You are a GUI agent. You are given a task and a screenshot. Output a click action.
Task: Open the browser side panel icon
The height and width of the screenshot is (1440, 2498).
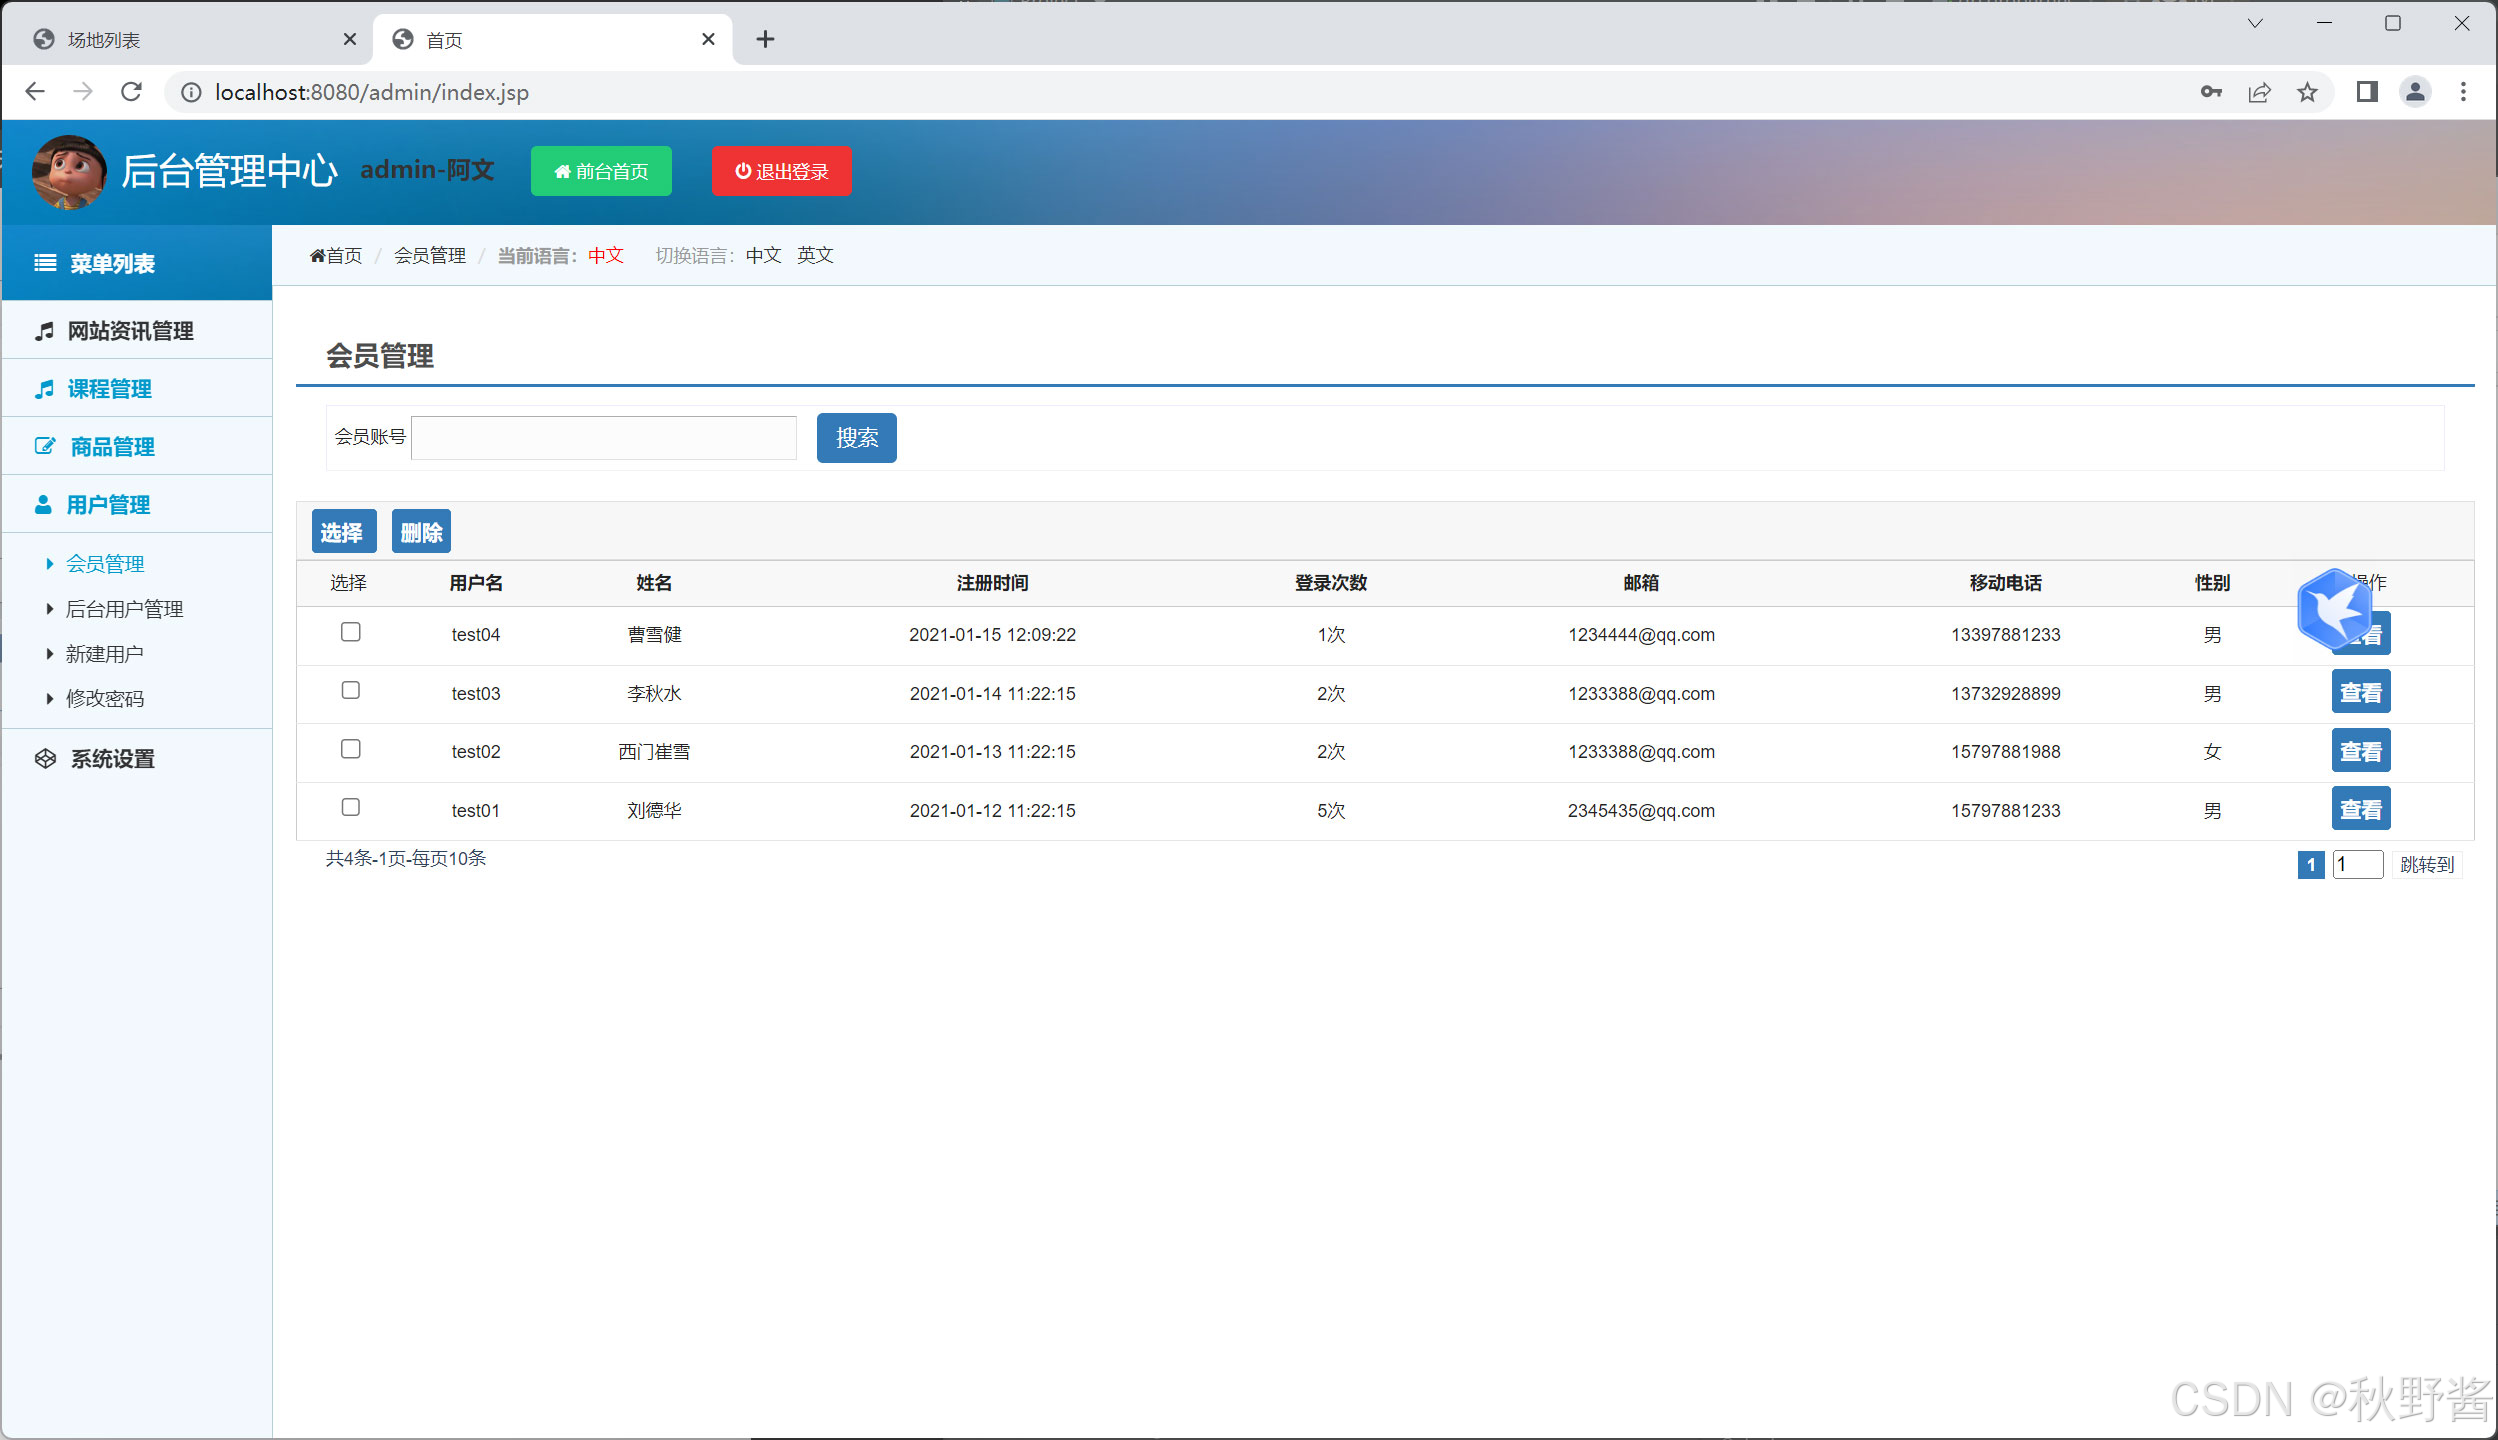click(x=2366, y=92)
